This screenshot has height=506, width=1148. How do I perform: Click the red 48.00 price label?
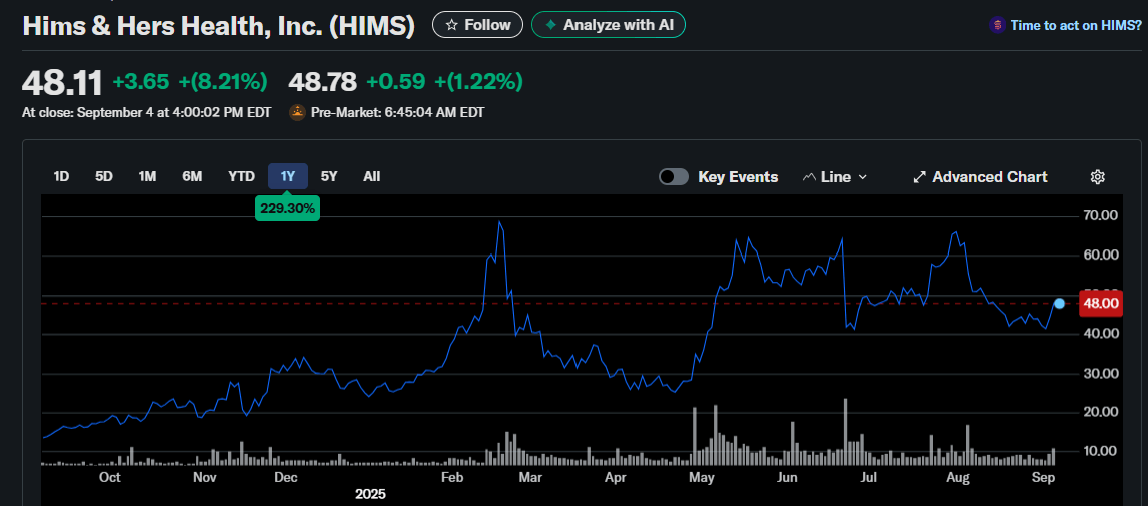pos(1100,304)
